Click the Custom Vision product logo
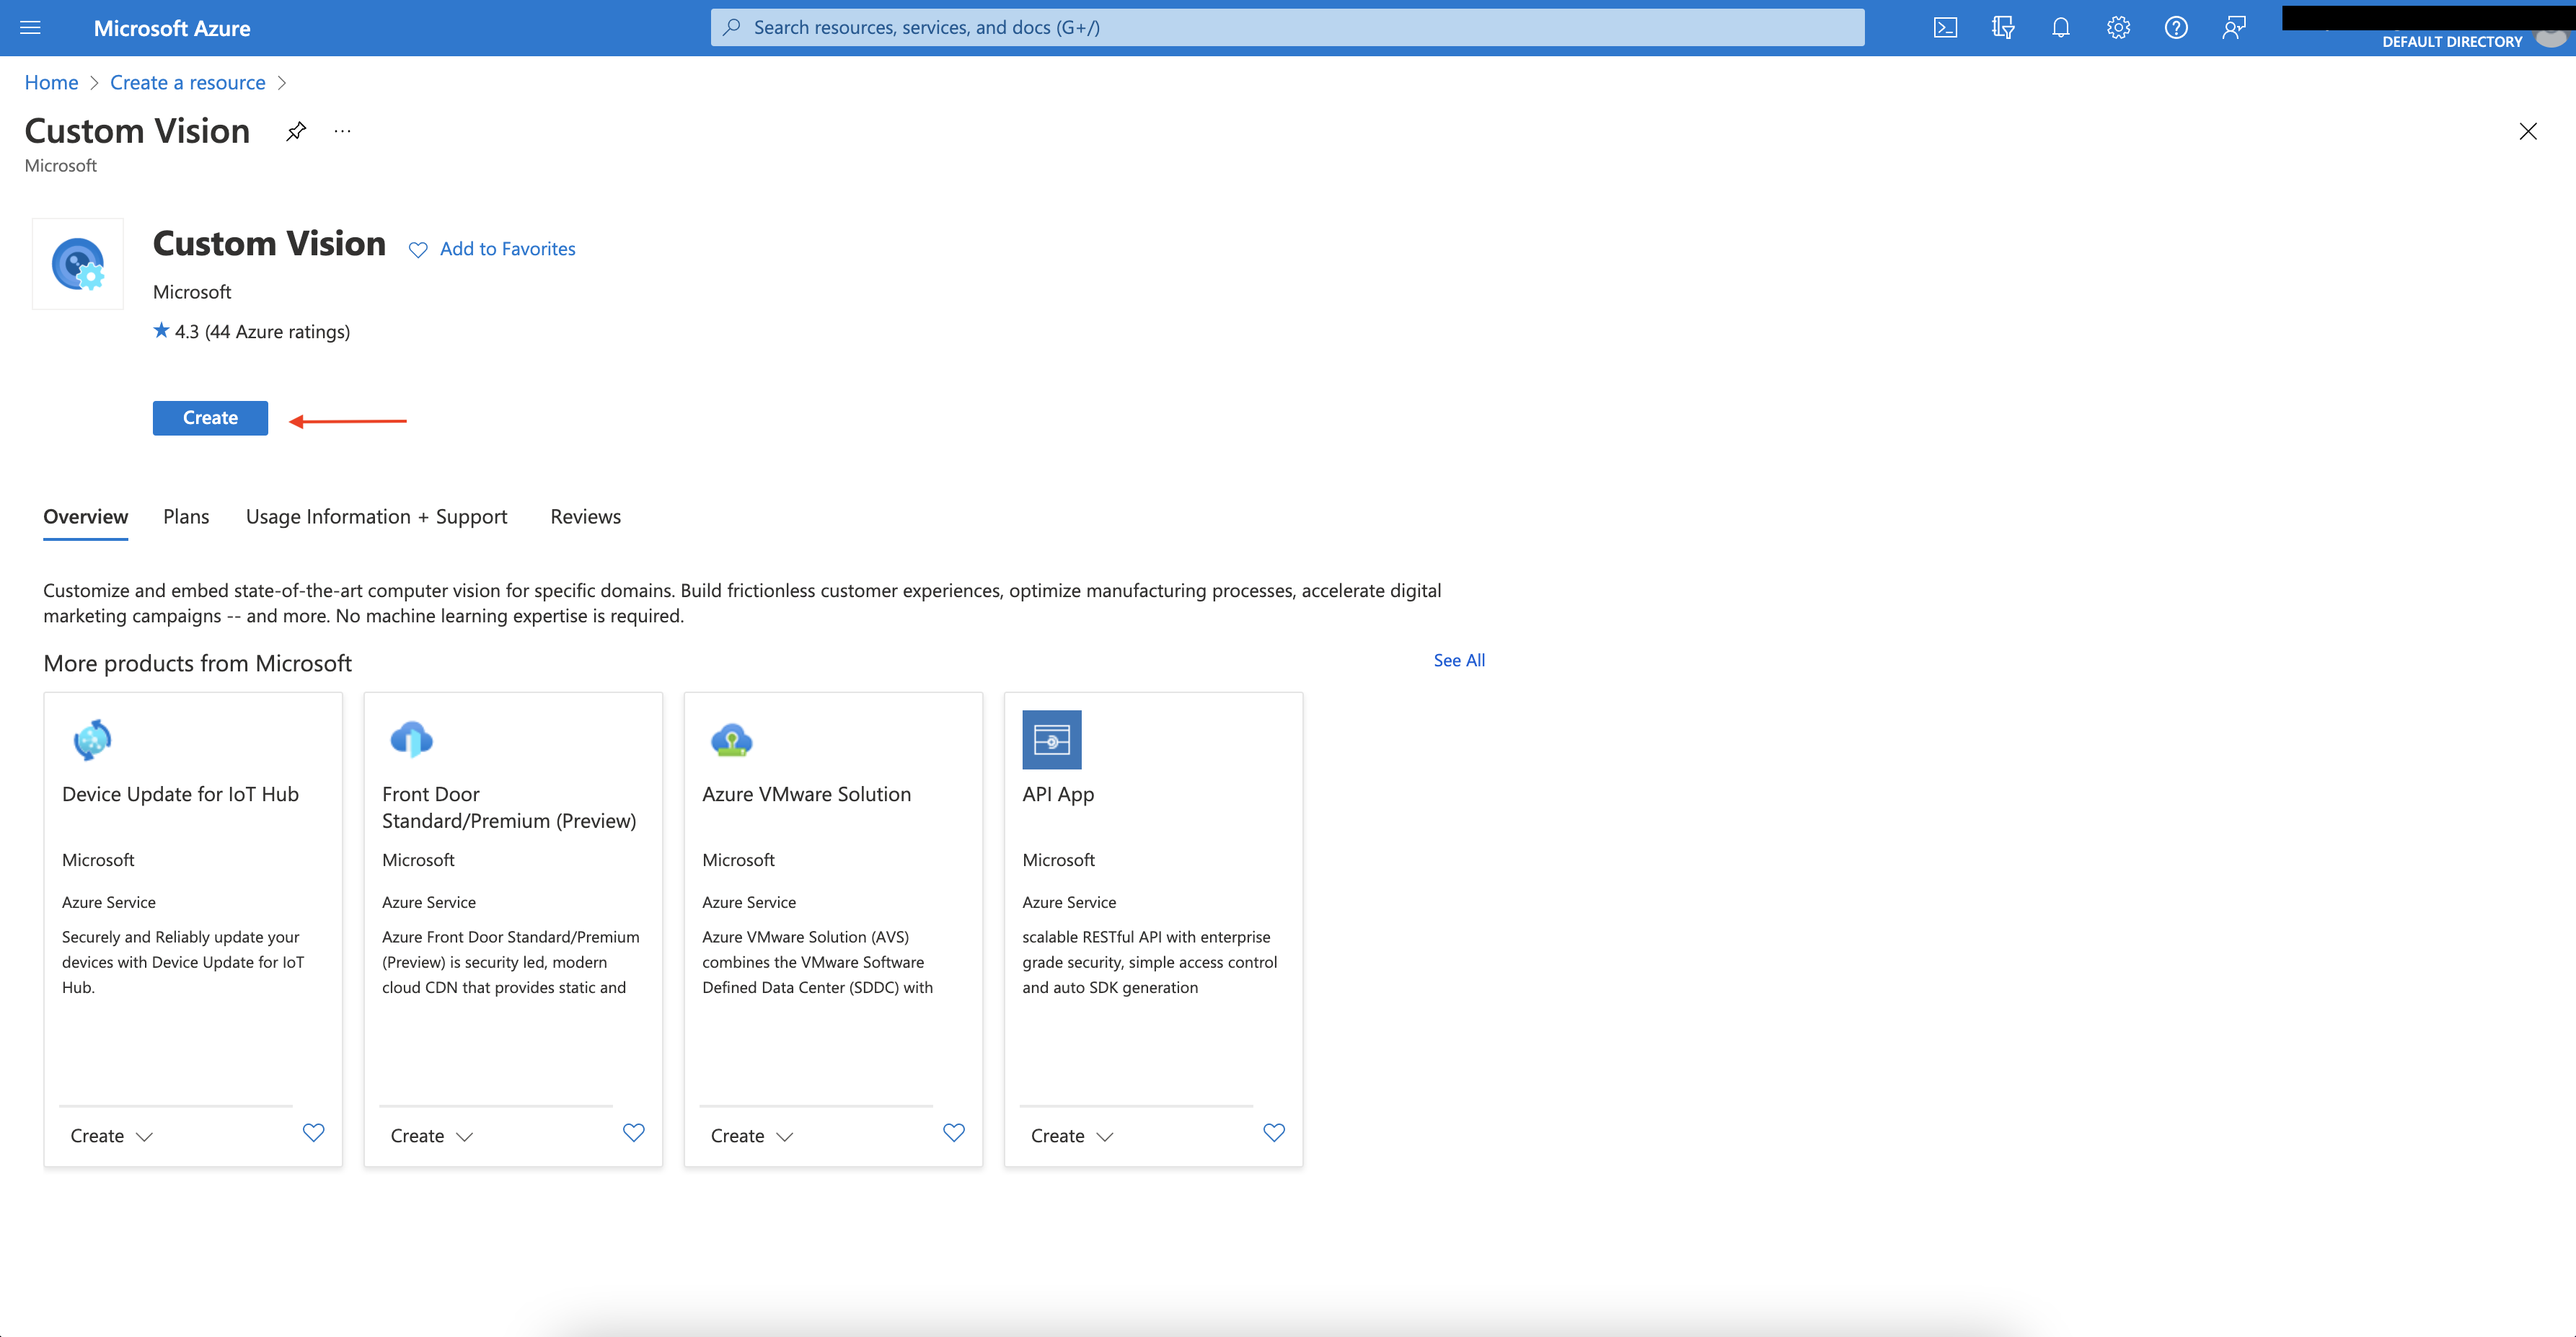Viewport: 2576px width, 1337px height. pyautogui.click(x=78, y=264)
